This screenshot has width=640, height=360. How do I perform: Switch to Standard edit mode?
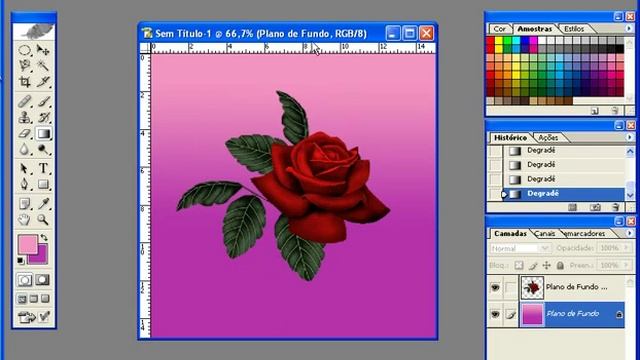coord(24,280)
